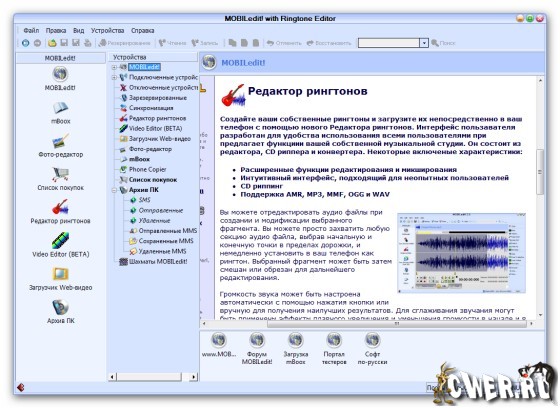Open Video Editor (BETA) sidebar icon
Screen dimensions: 560x408
pyautogui.click(x=60, y=241)
